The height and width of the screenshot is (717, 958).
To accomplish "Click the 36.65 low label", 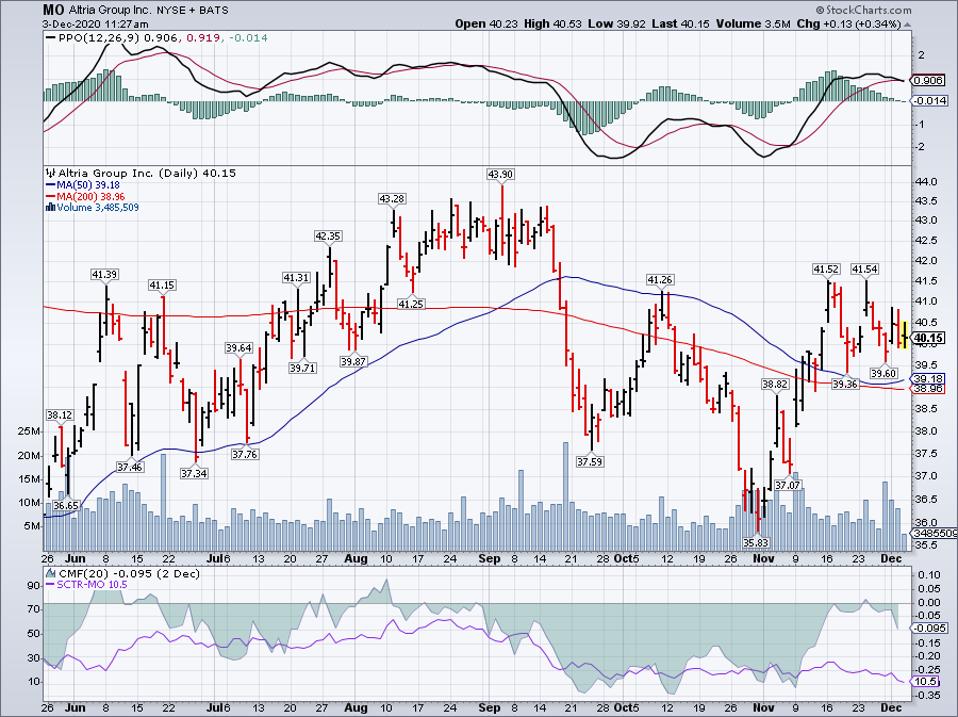I will [x=66, y=505].
